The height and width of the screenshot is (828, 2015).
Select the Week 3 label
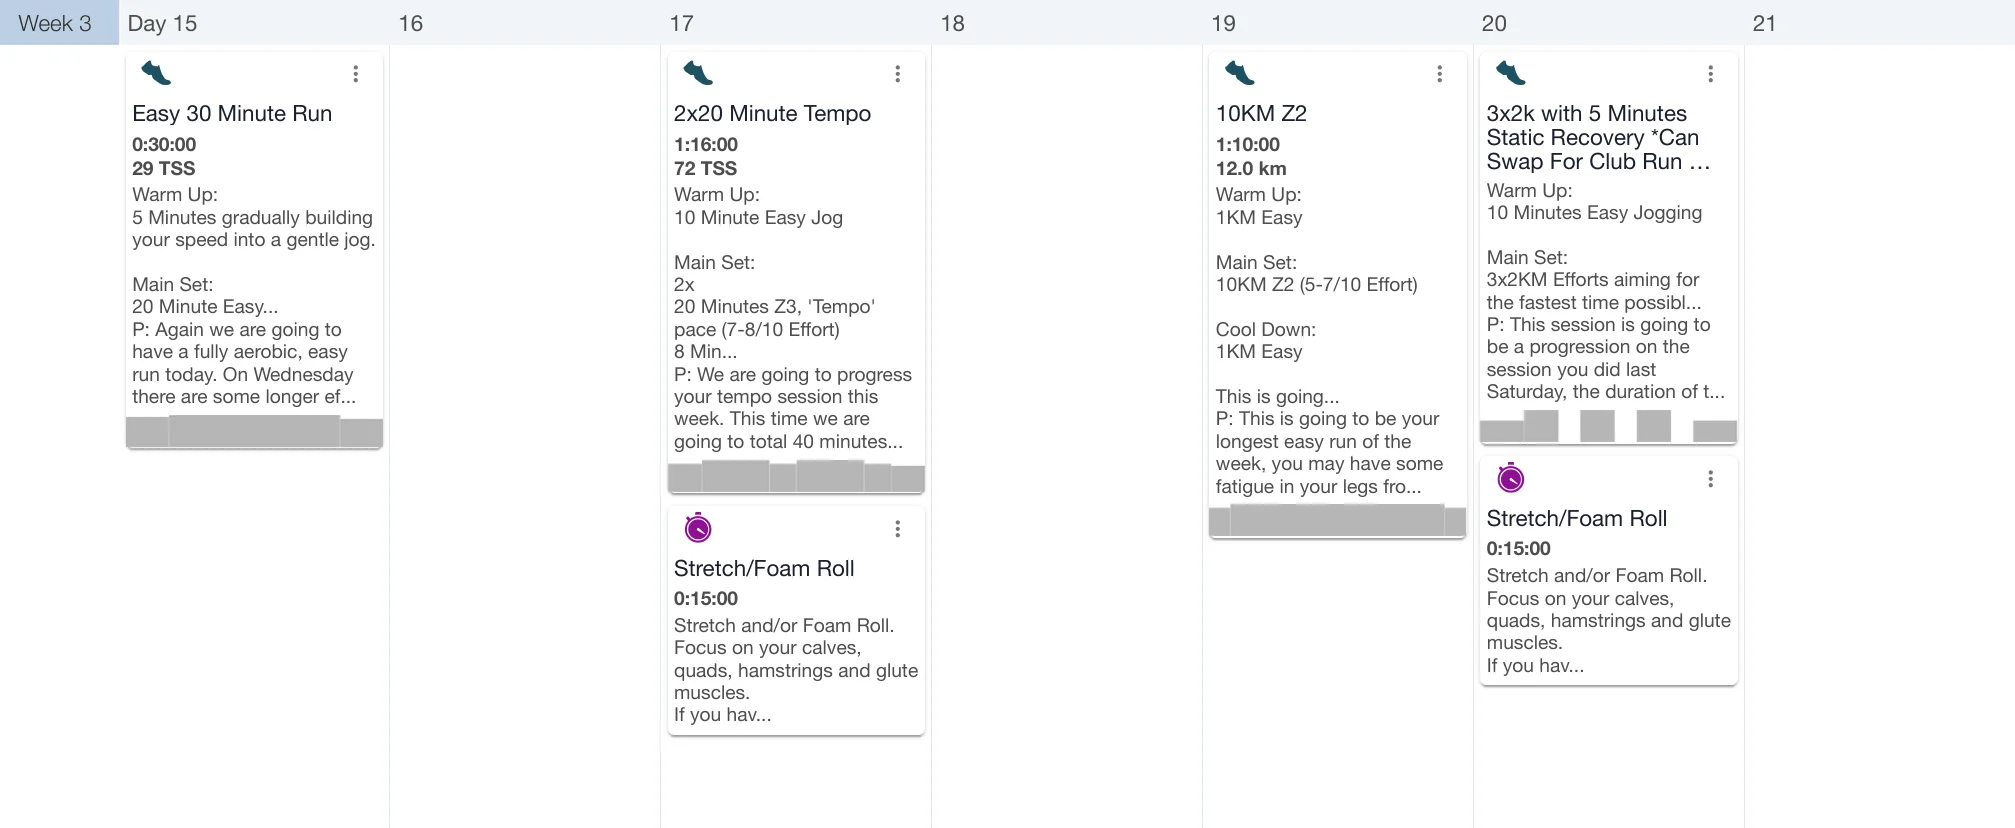coord(55,23)
